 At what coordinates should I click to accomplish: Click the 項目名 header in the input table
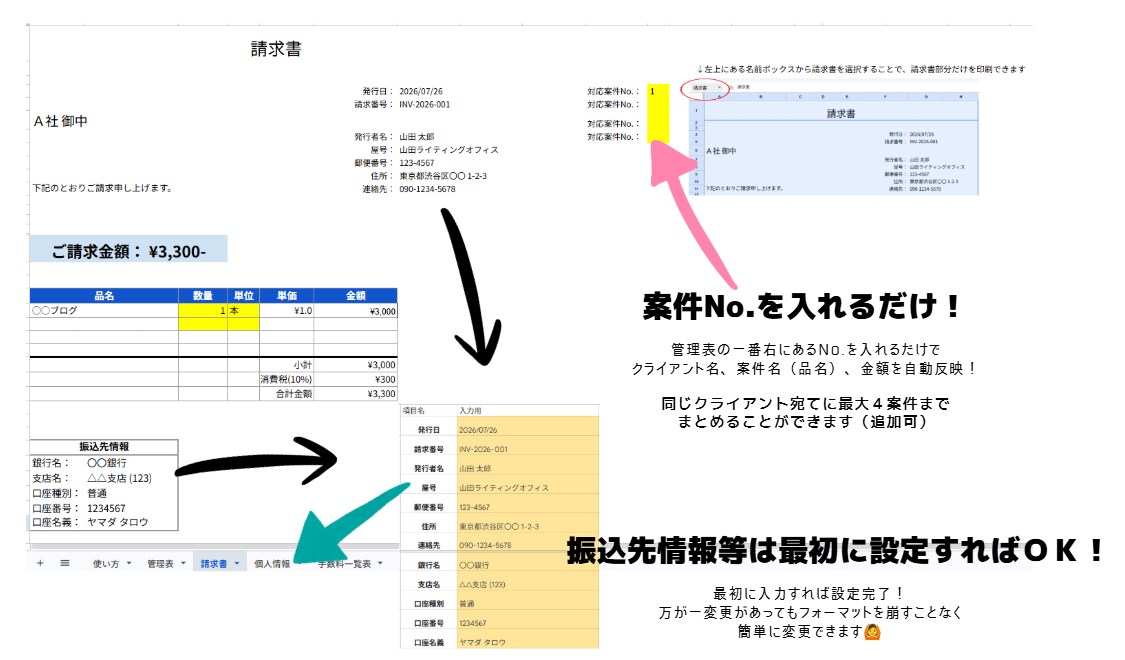pos(413,410)
